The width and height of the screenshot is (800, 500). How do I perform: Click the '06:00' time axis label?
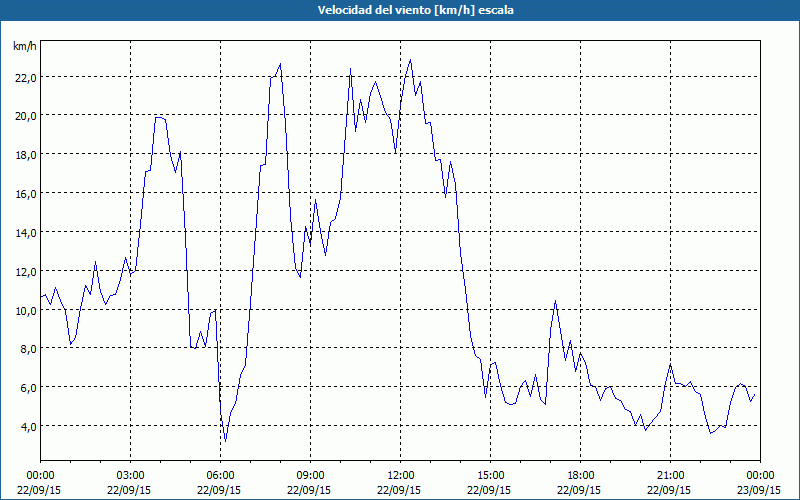[220, 476]
